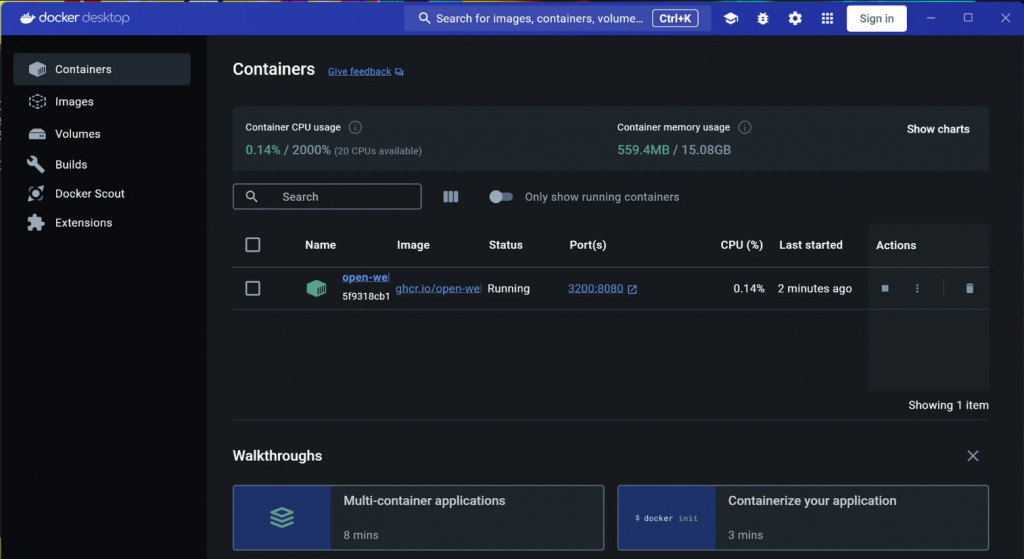Click the 0.14% / 2000% CPU usage value

pyautogui.click(x=288, y=150)
